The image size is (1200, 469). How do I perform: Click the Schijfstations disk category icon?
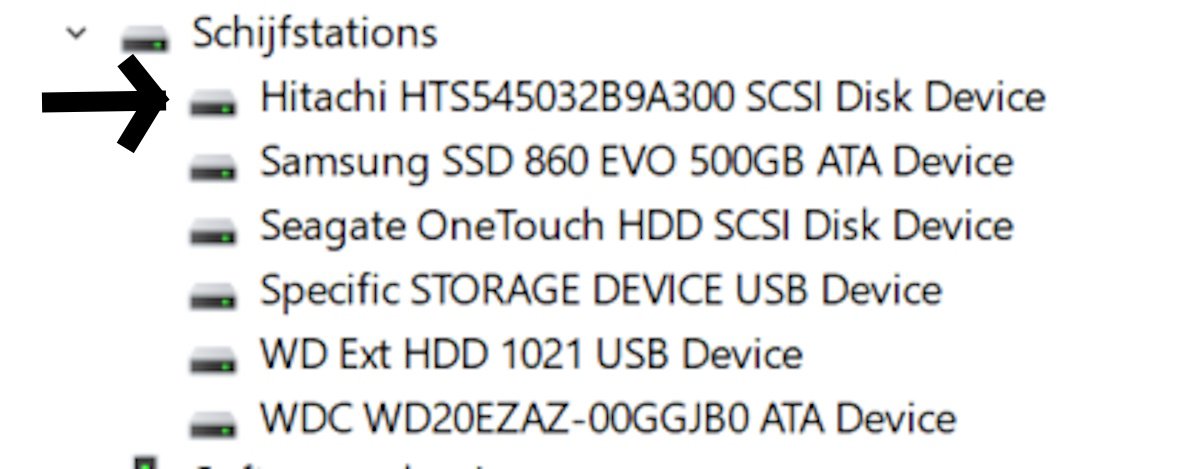click(x=144, y=38)
